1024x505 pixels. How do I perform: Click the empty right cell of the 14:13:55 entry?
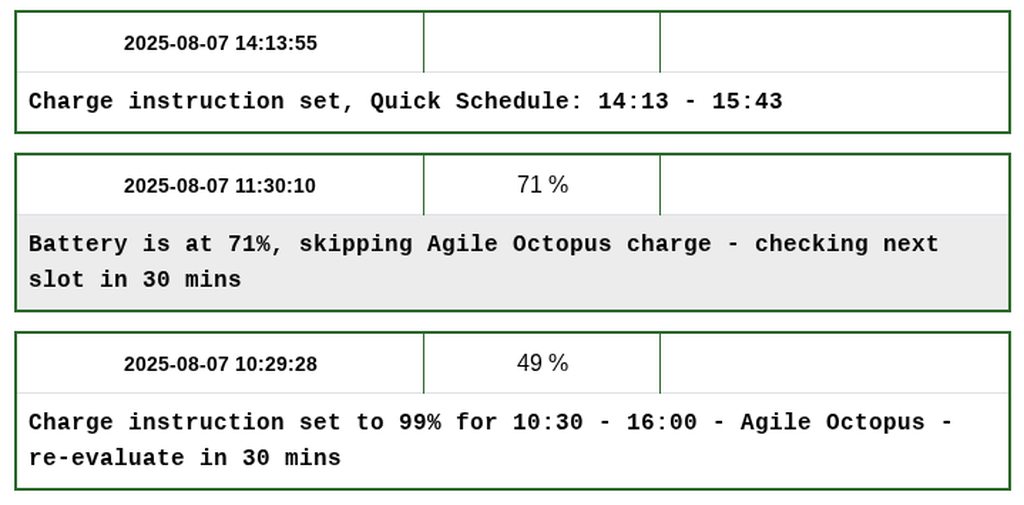click(x=834, y=43)
